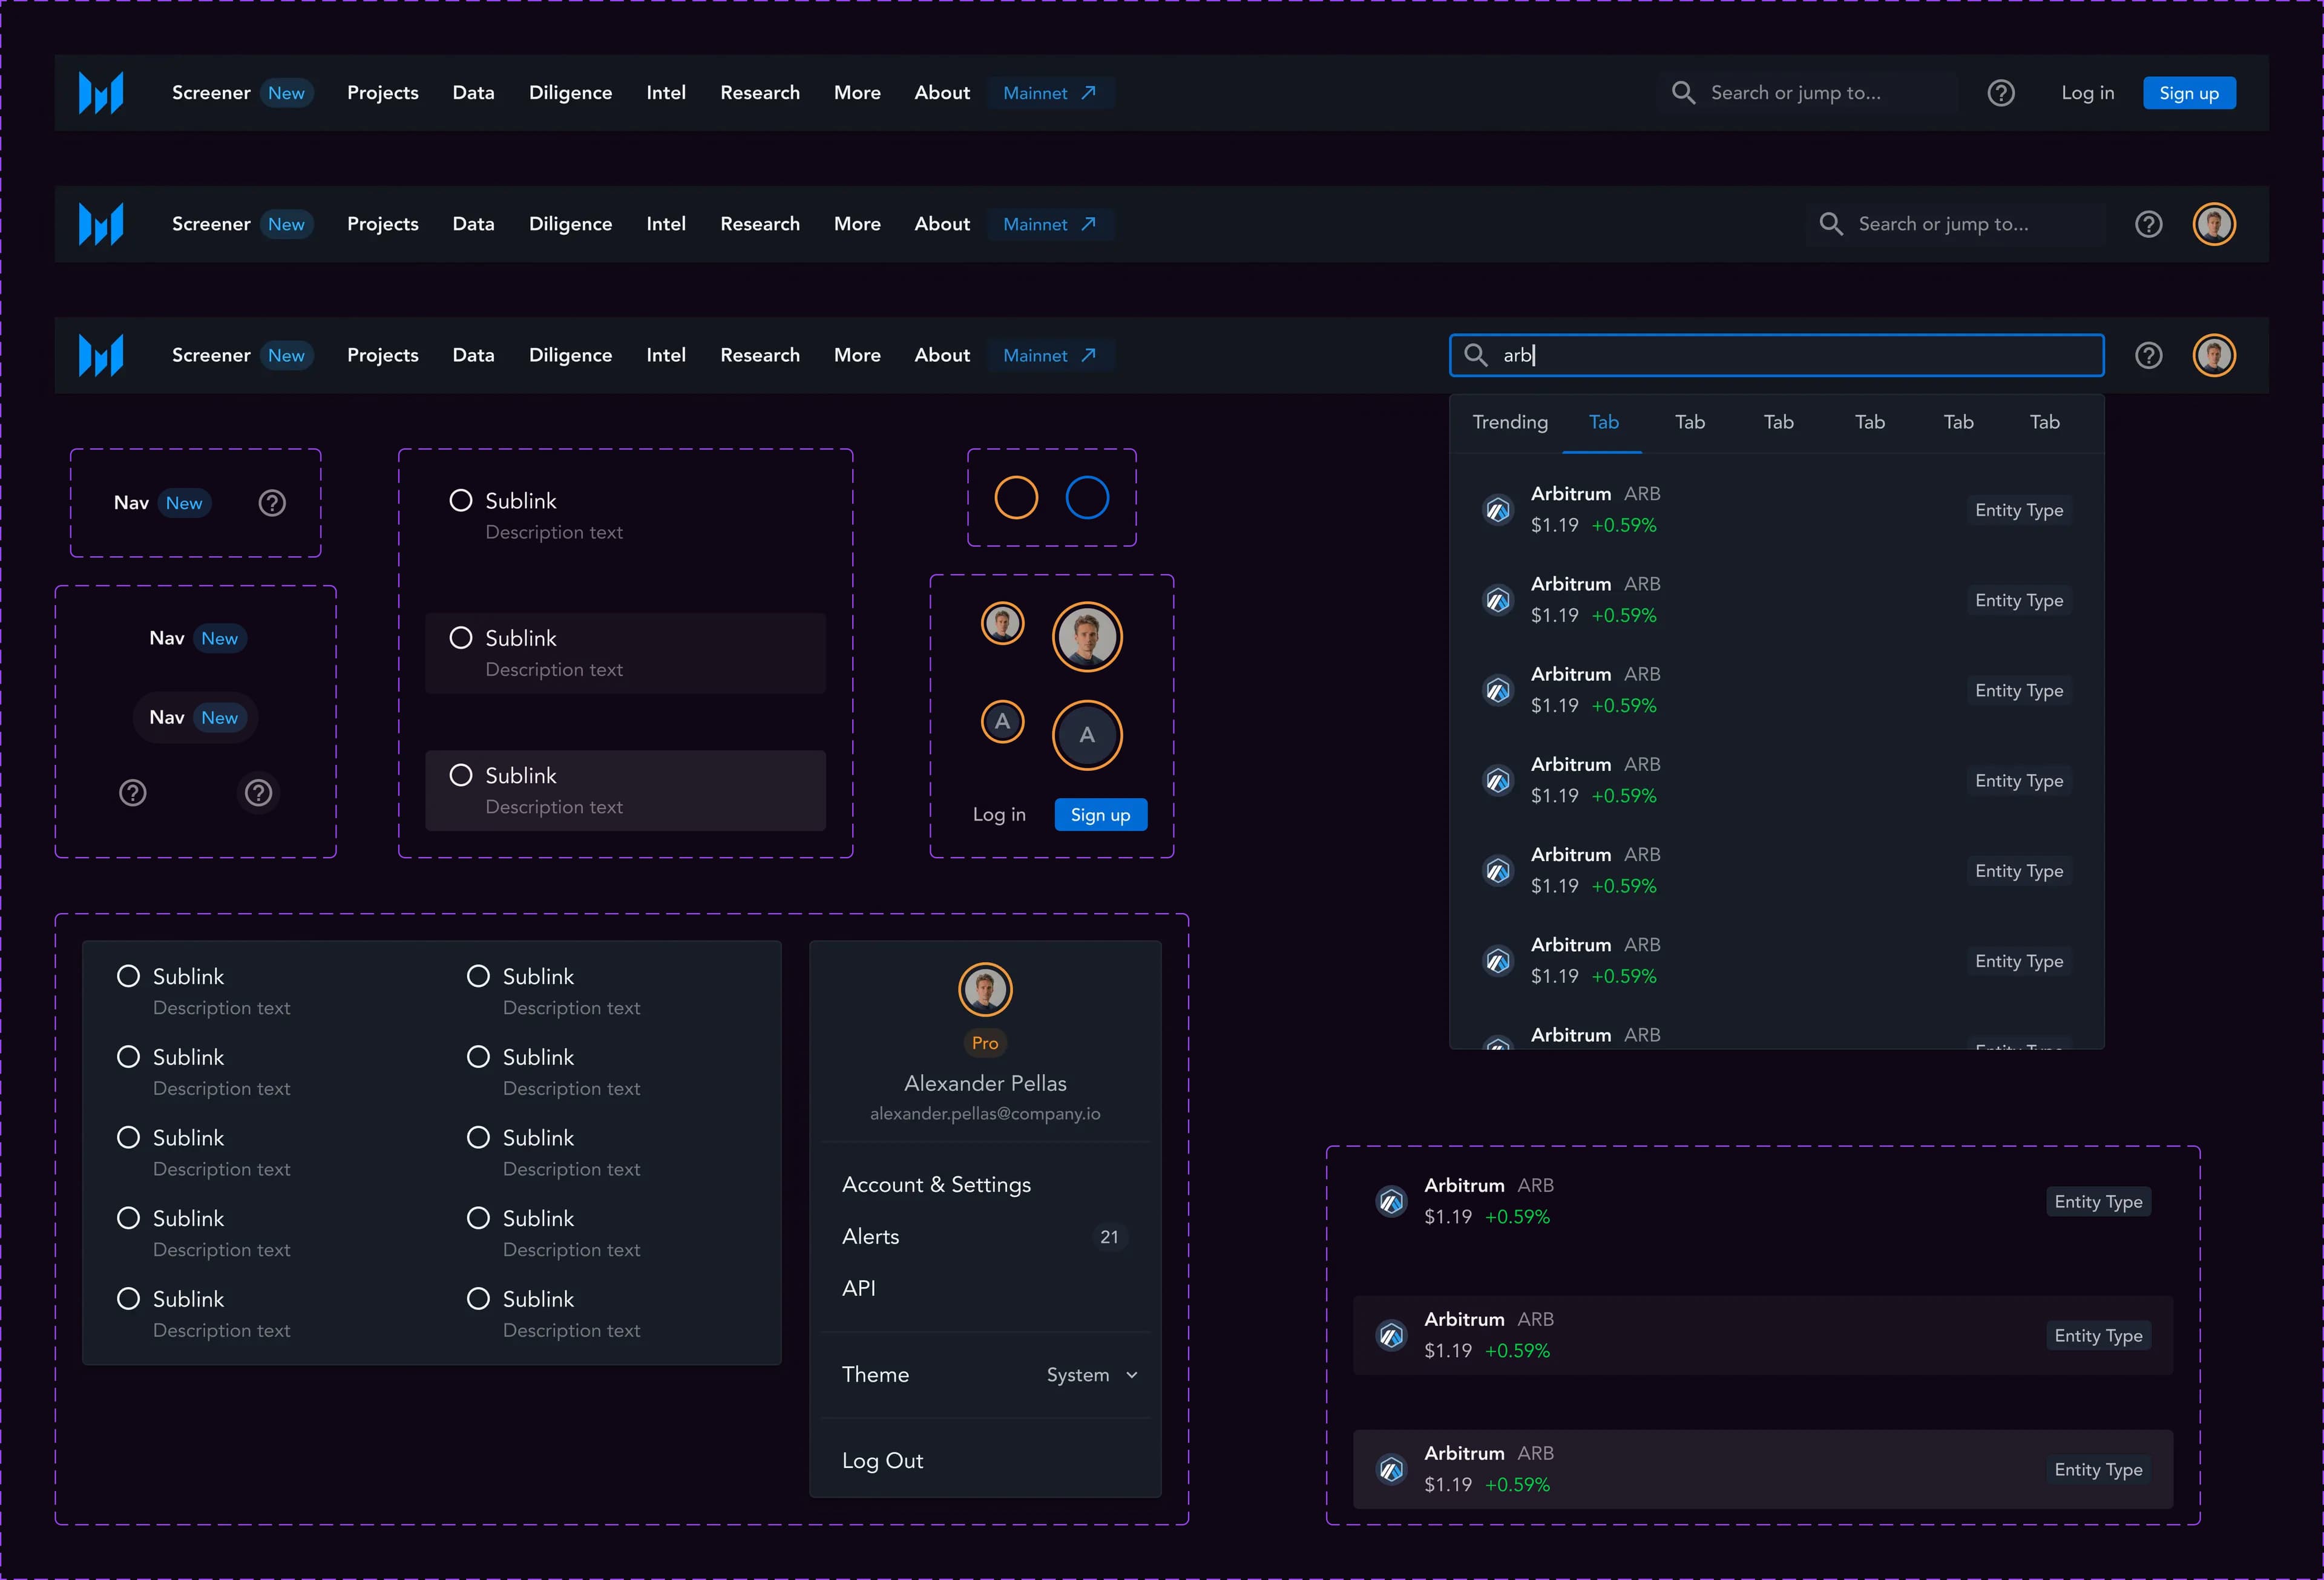Open Research in the nav bar with Sign up
Viewport: 2324px width, 1580px height.
(760, 93)
